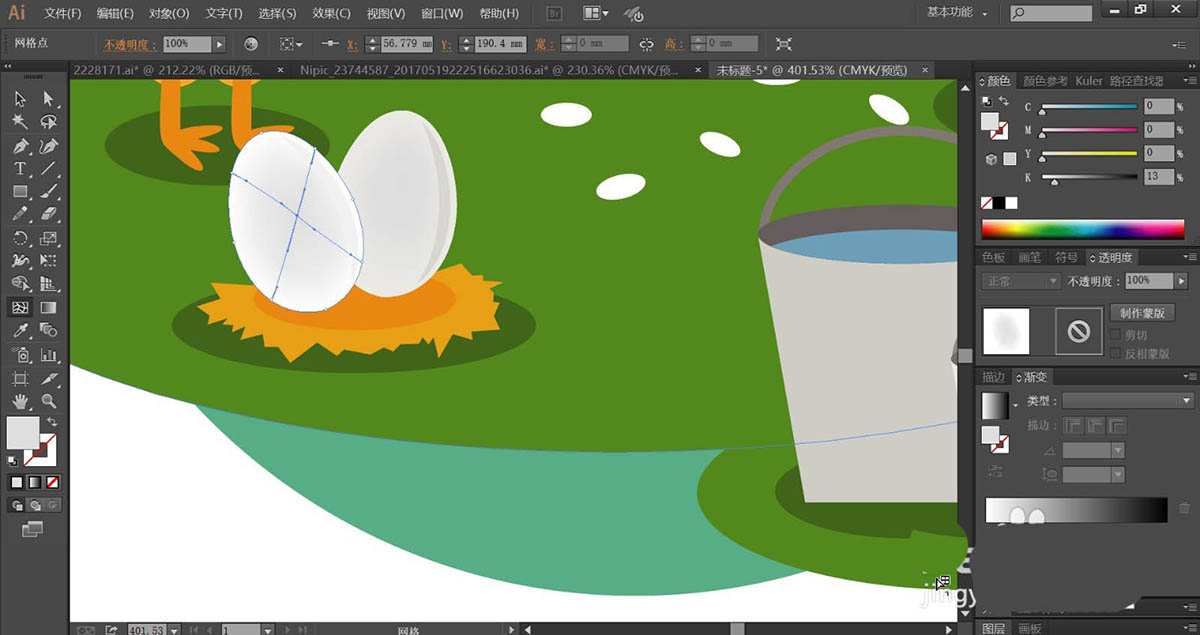Open the 基本功能 workspace dropdown
The width and height of the screenshot is (1200, 635).
[957, 13]
